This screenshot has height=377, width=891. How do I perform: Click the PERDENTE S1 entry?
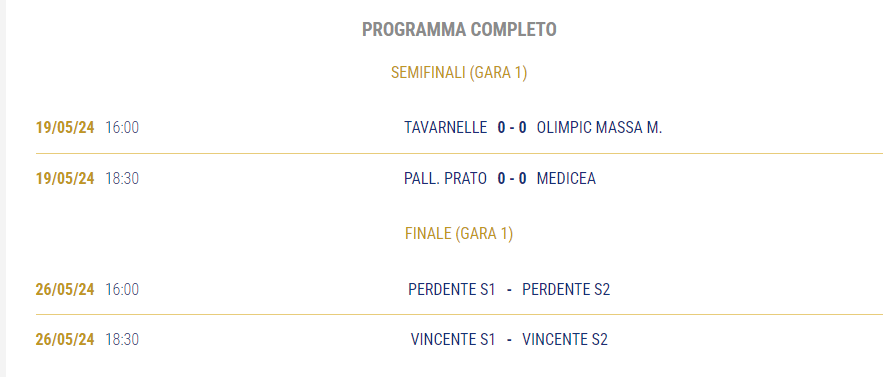[x=452, y=289]
